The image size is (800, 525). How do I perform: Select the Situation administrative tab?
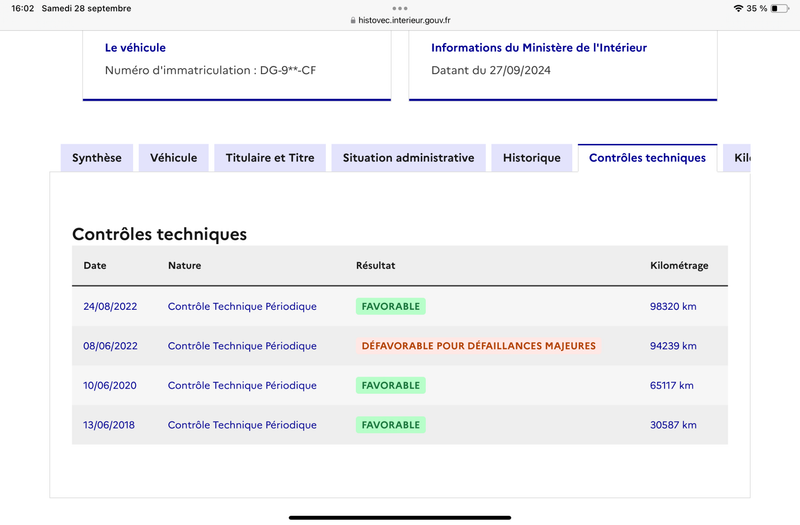pyautogui.click(x=408, y=158)
